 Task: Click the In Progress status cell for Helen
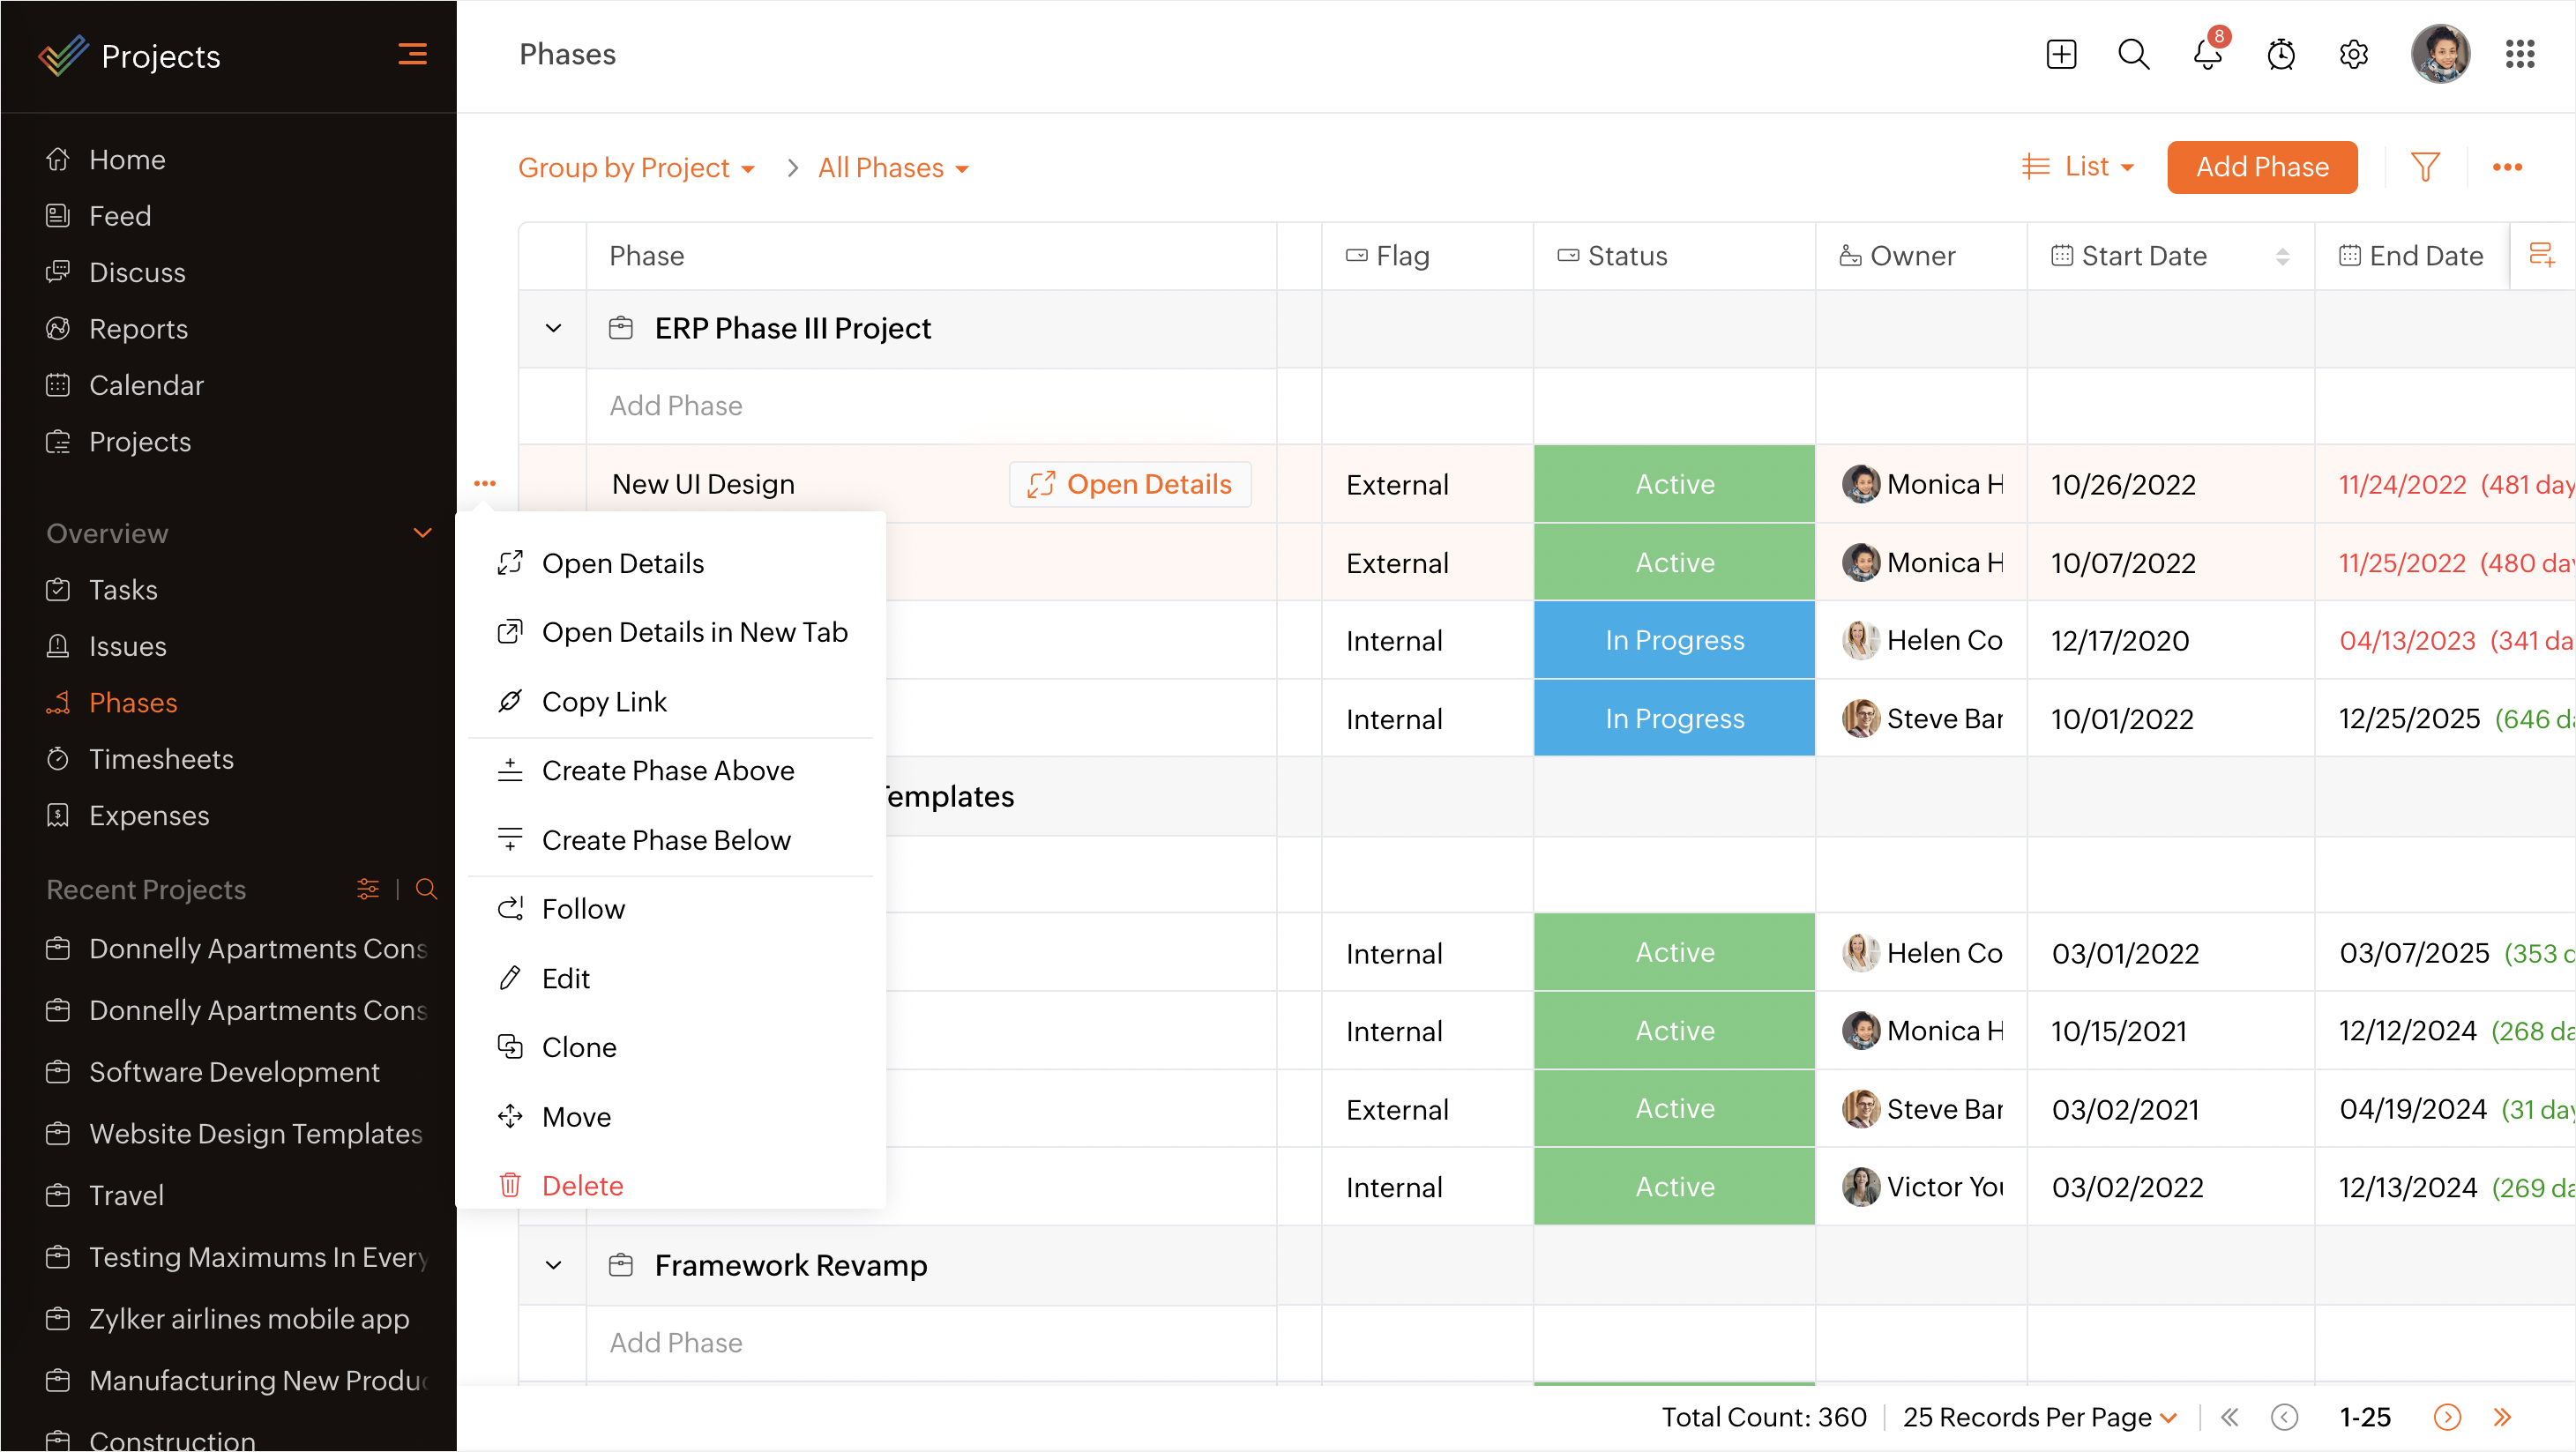pyautogui.click(x=1674, y=640)
